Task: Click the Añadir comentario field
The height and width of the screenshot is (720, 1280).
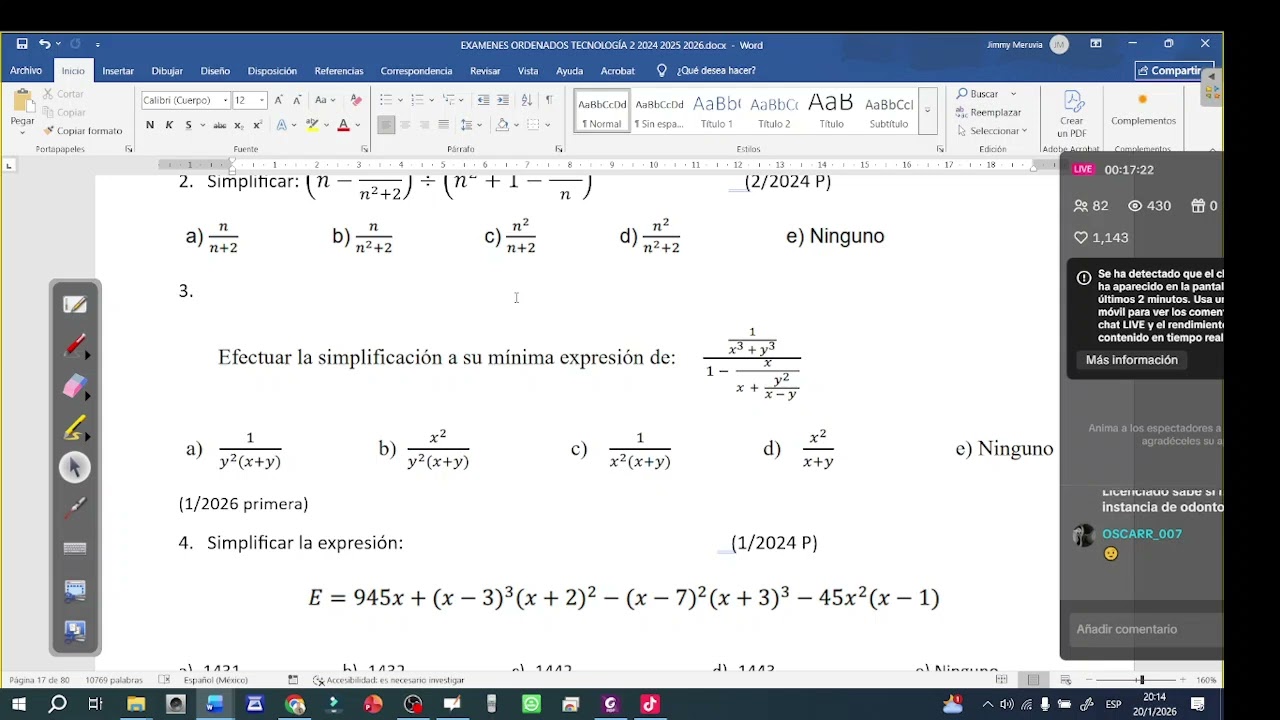Action: [1146, 629]
